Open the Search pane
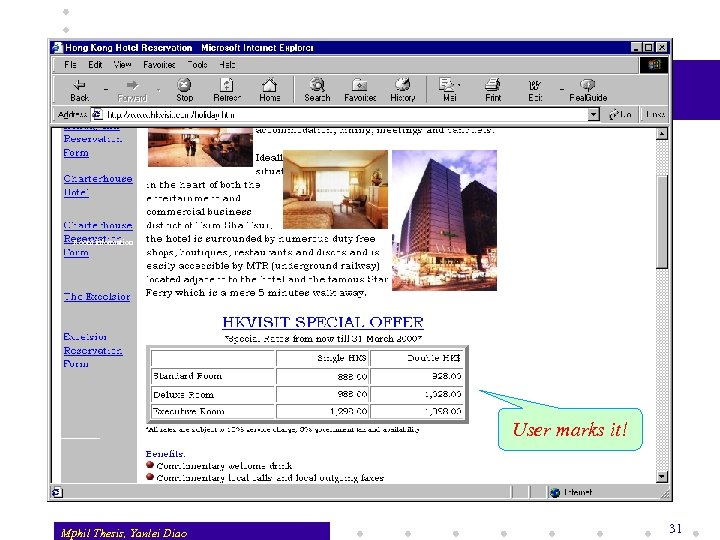This screenshot has height=540, width=720. (x=317, y=90)
